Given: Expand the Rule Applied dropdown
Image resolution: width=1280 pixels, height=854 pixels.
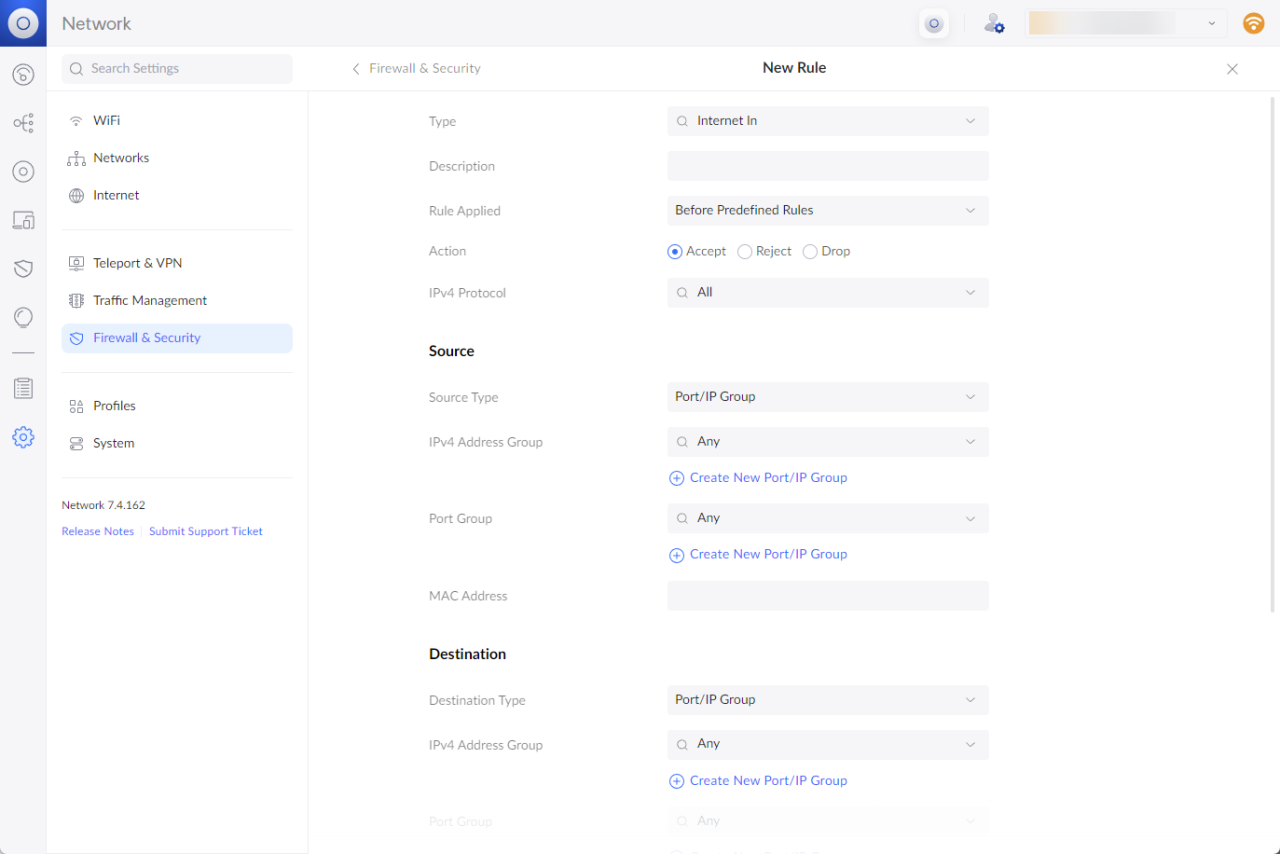Looking at the screenshot, I should pos(827,211).
